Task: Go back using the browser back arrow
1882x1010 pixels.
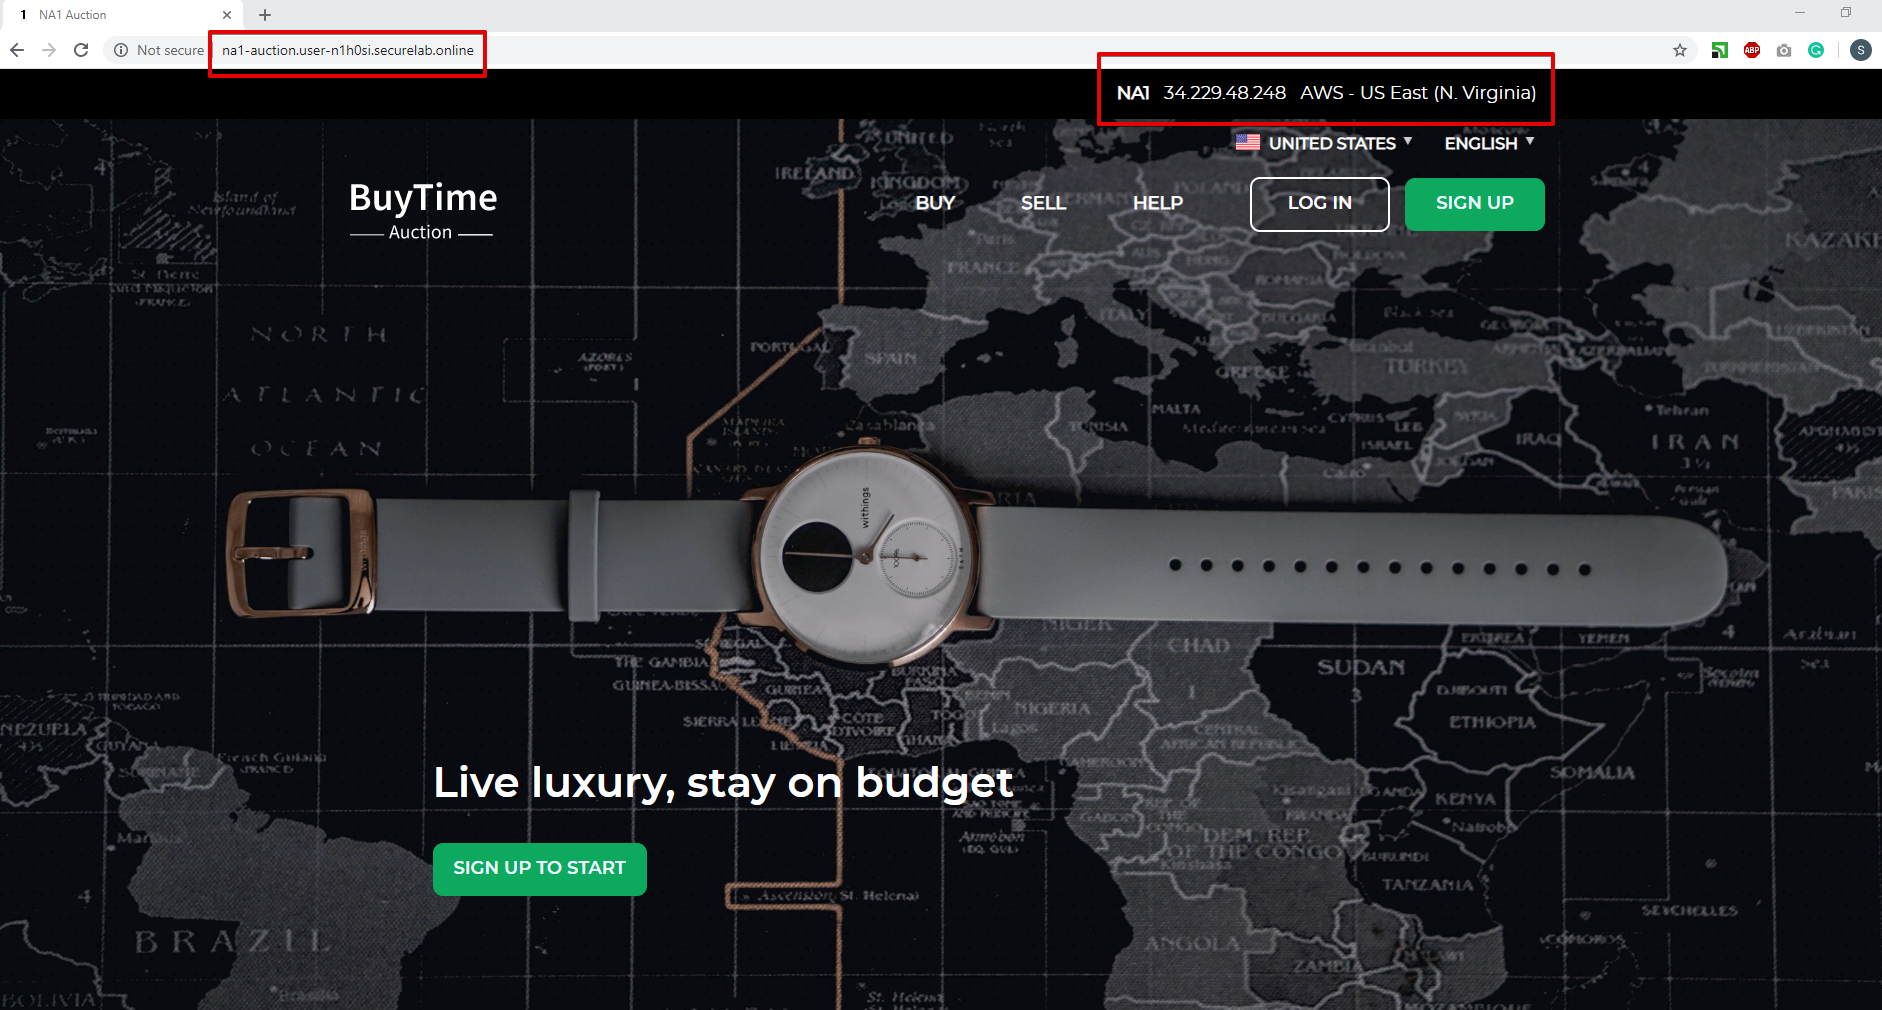Action: pyautogui.click(x=17, y=50)
